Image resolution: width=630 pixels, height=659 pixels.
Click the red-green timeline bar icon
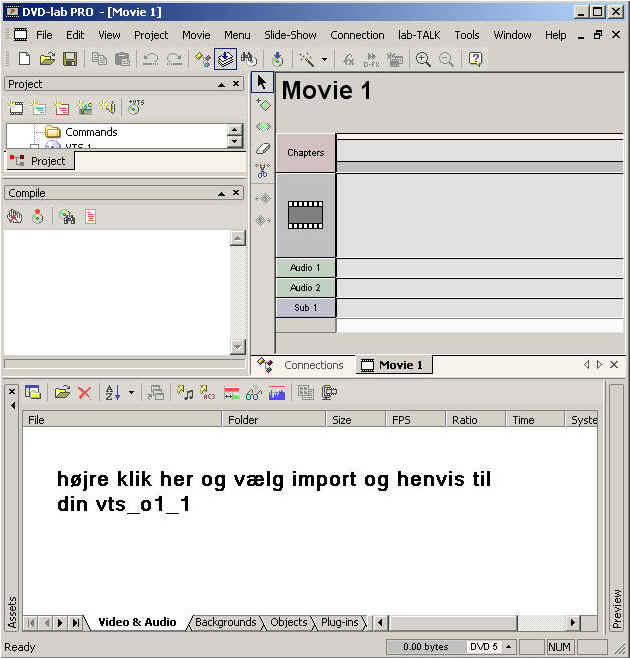click(x=232, y=393)
